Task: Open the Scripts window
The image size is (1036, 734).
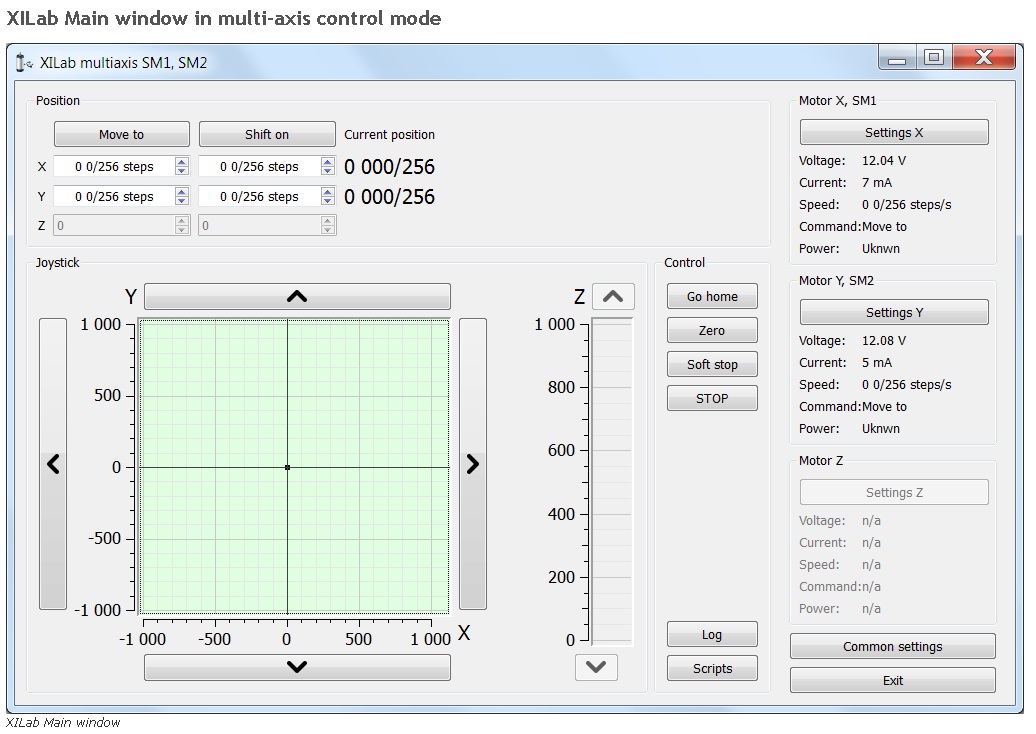Action: click(x=711, y=668)
